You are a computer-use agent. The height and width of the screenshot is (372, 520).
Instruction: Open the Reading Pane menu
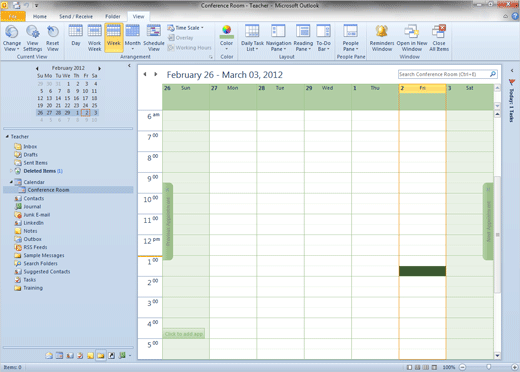pyautogui.click(x=303, y=38)
